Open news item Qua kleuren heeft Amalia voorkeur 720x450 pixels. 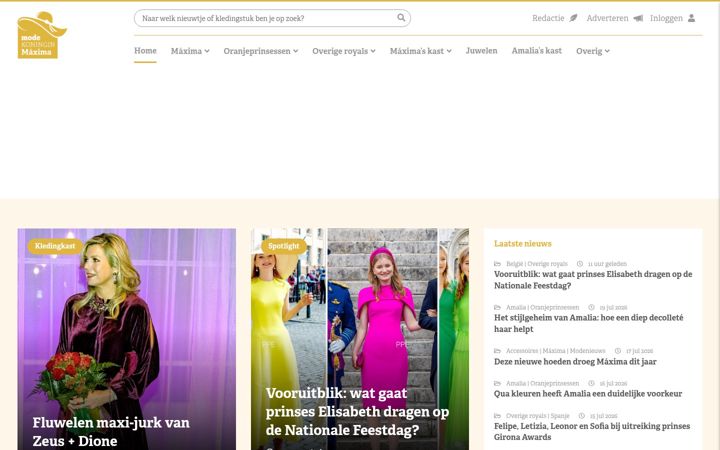click(x=588, y=394)
